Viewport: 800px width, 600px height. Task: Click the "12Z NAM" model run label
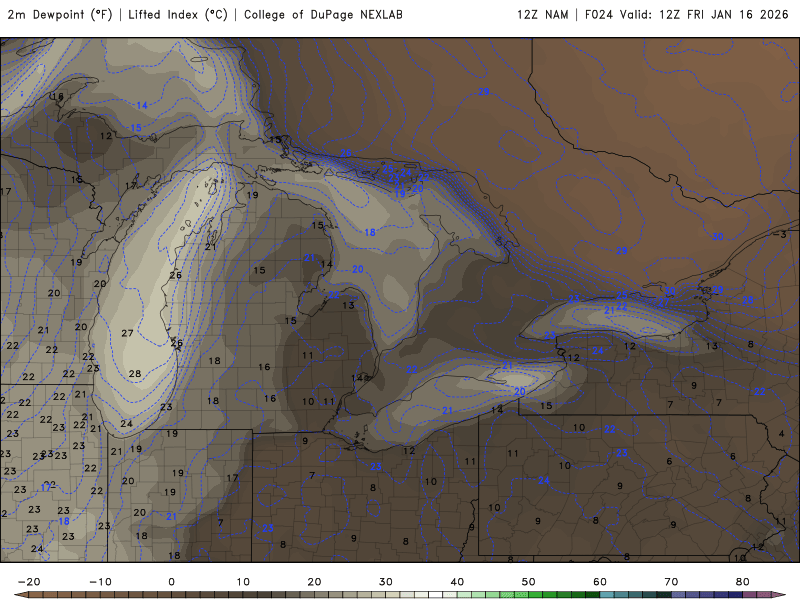click(543, 15)
